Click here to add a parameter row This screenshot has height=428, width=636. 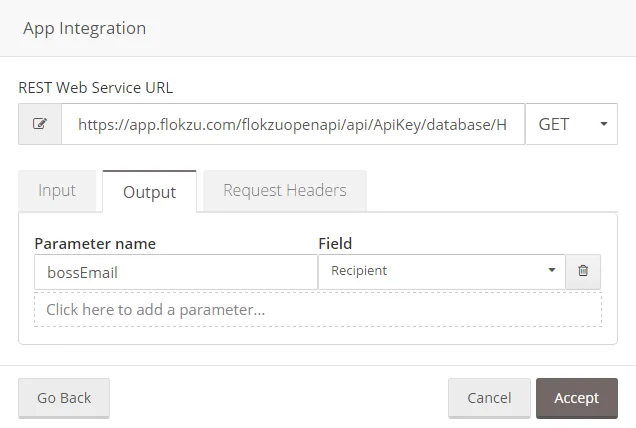click(318, 310)
